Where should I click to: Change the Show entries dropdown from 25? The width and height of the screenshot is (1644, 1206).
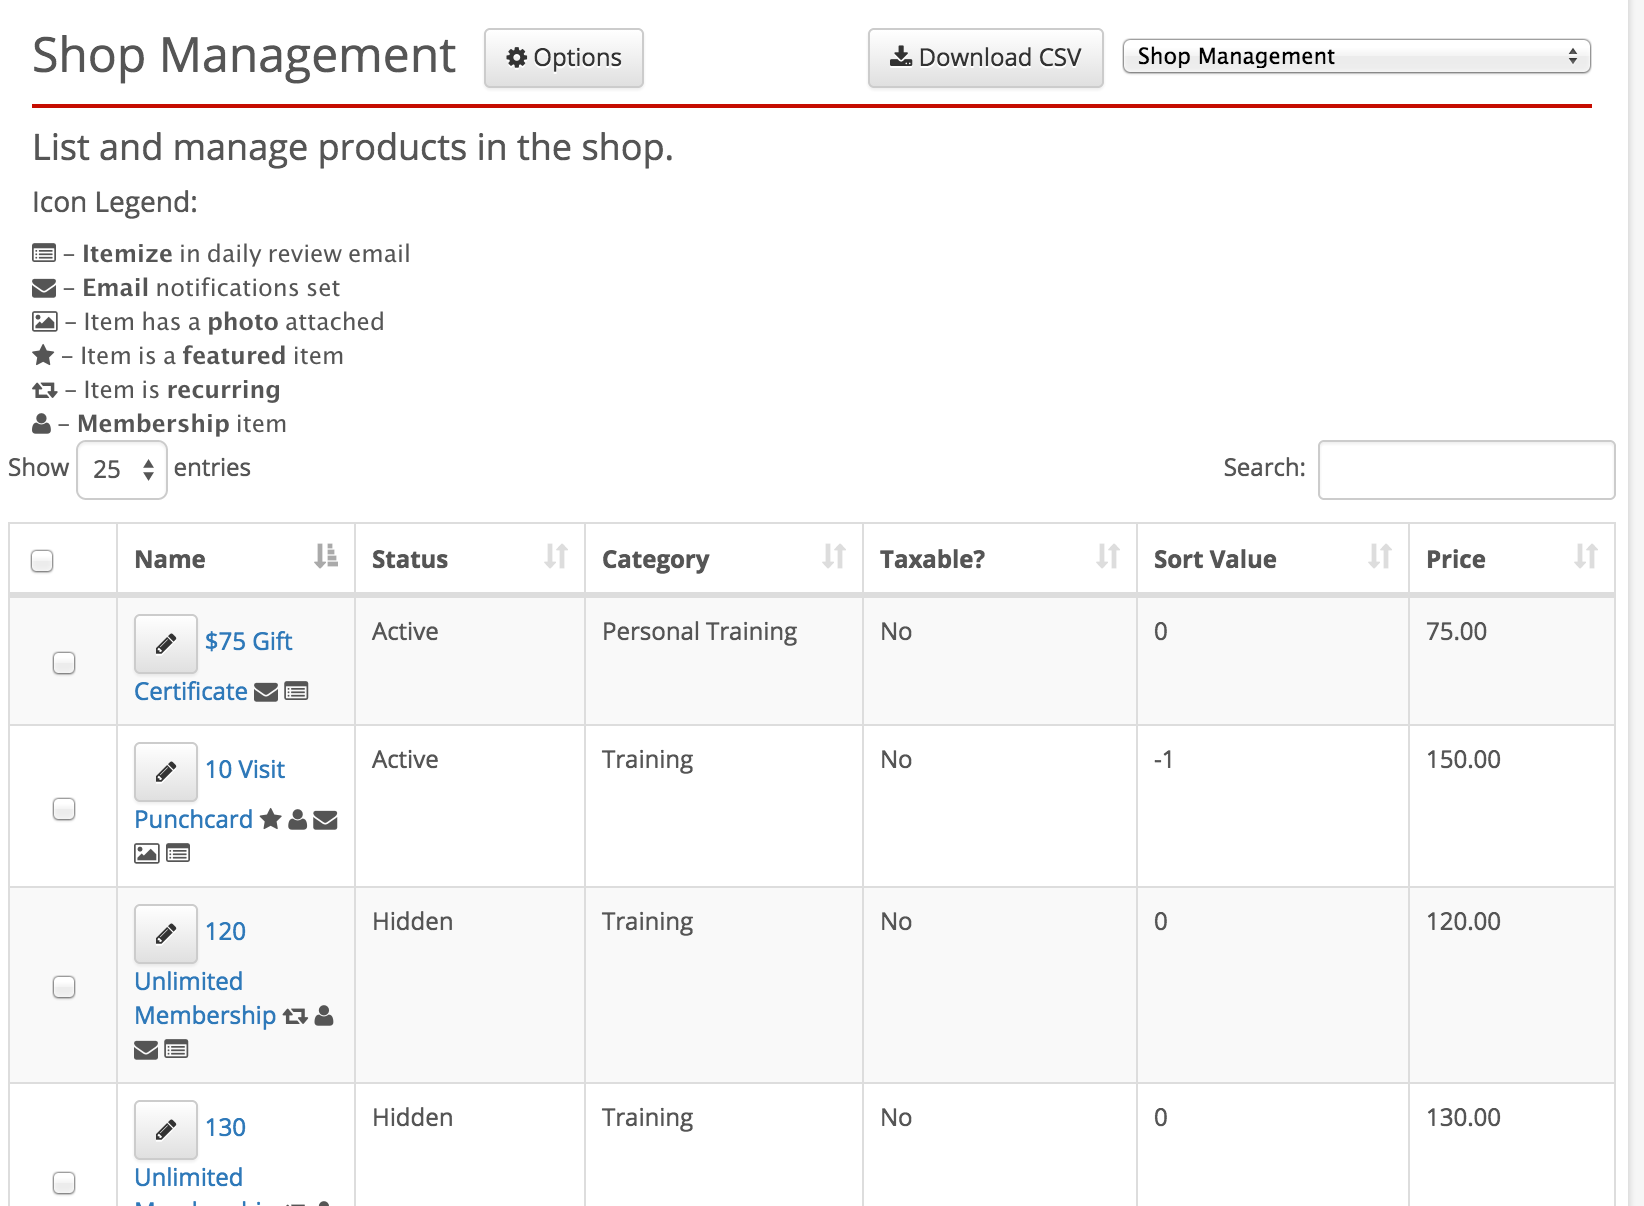[x=121, y=468]
